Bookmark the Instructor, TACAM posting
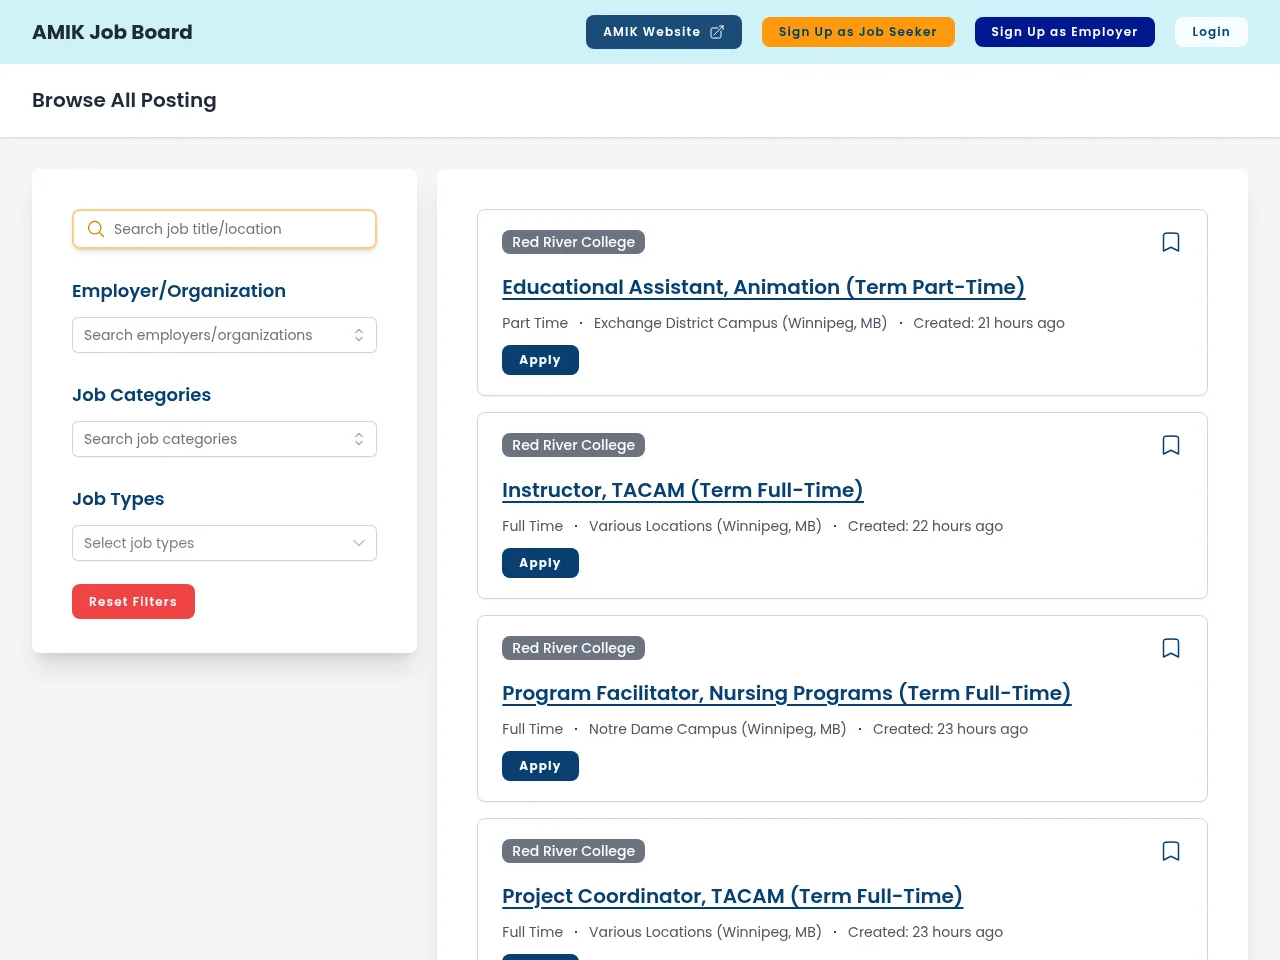 pyautogui.click(x=1171, y=445)
